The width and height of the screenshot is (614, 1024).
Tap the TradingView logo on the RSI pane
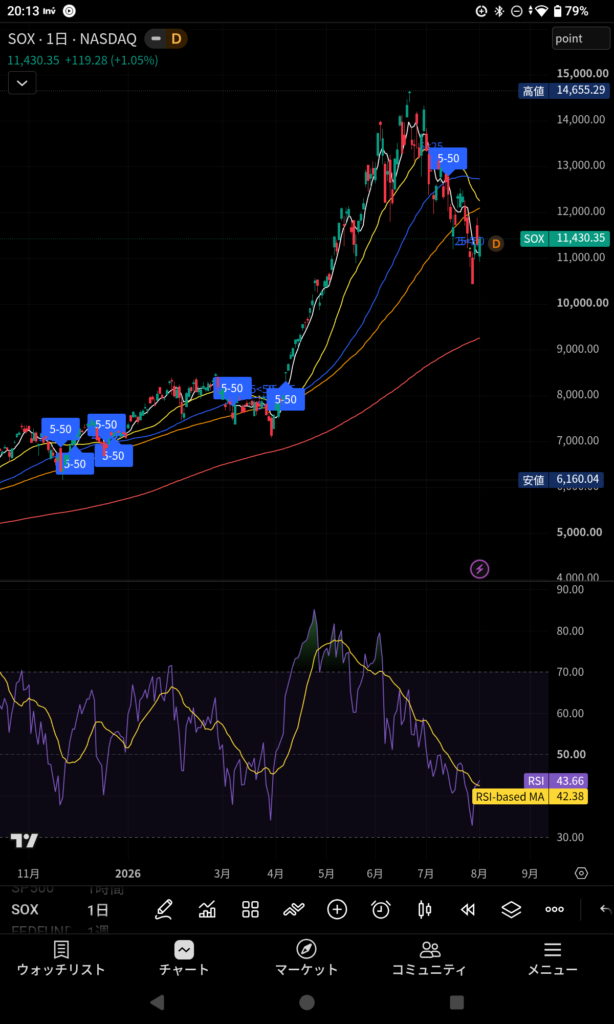tap(24, 840)
